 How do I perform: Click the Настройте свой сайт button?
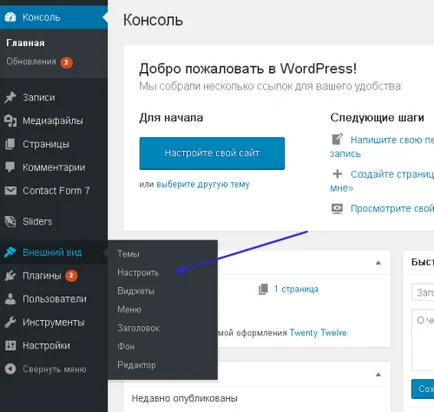tap(212, 153)
